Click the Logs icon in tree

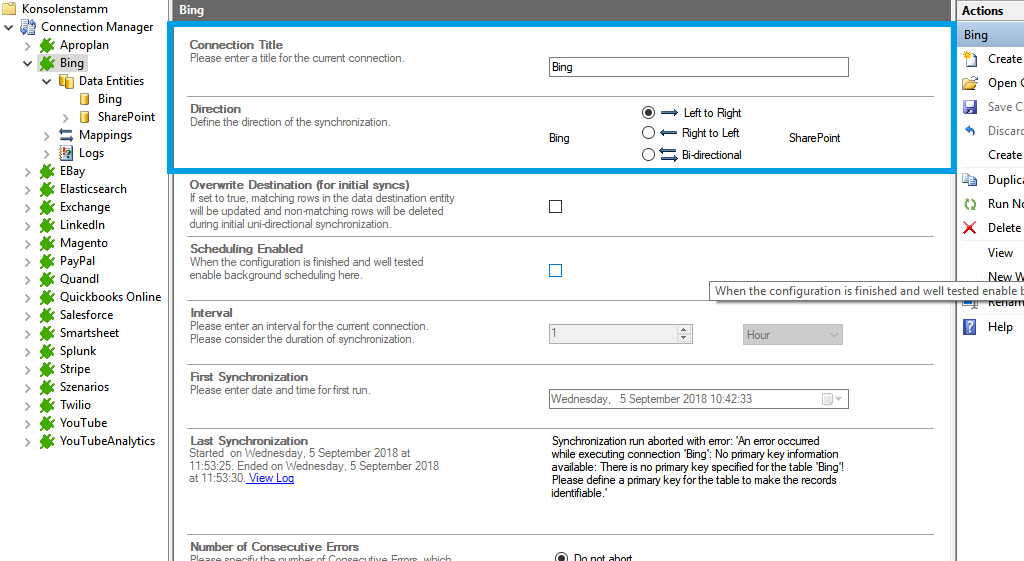[66, 153]
